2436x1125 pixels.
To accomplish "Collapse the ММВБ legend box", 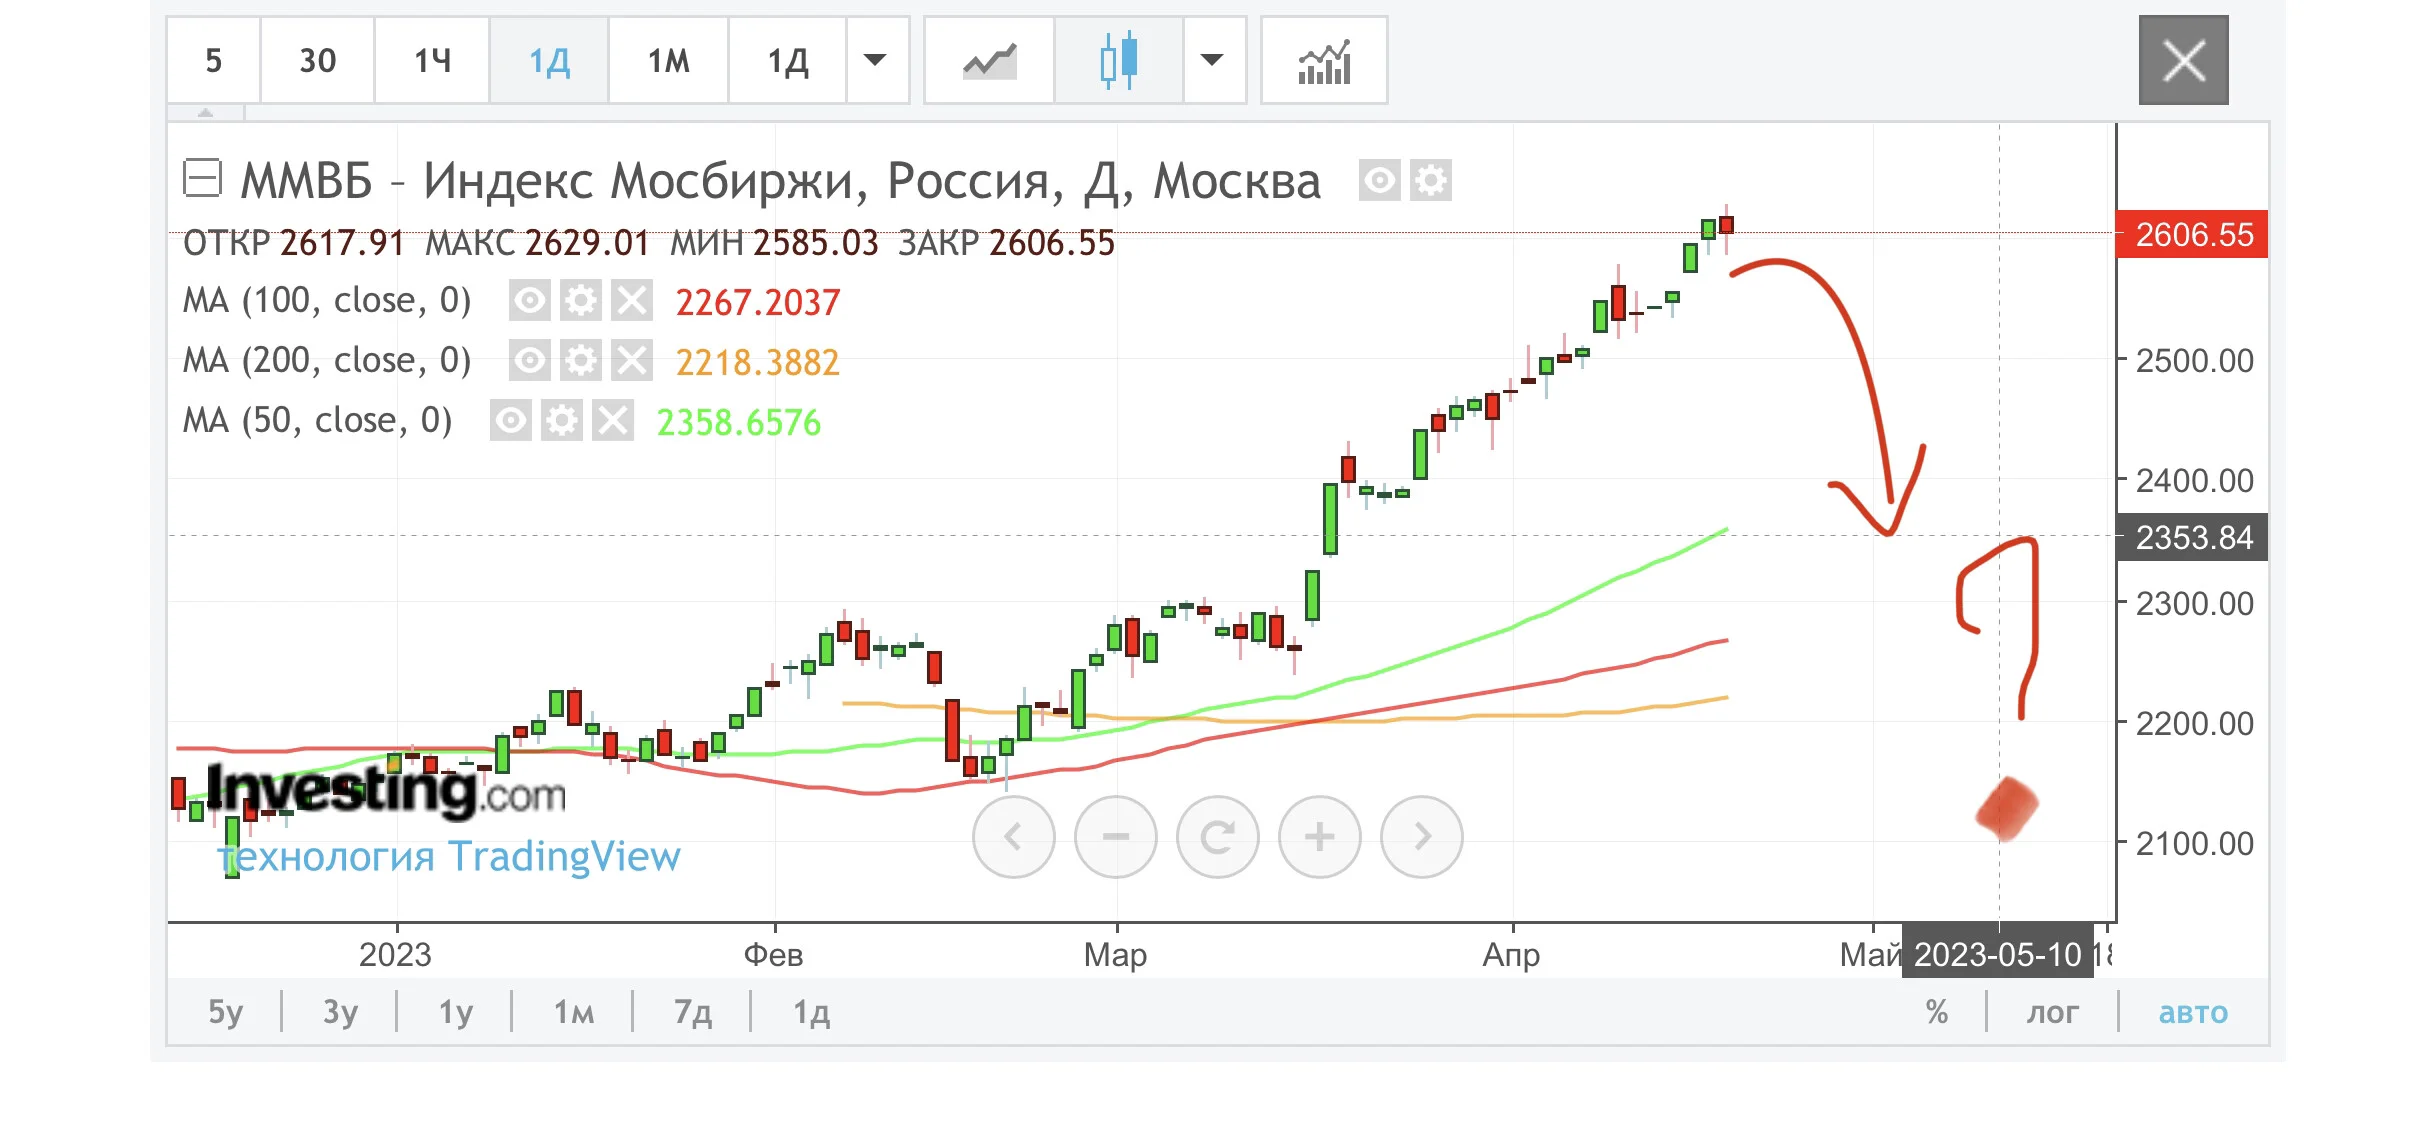I will [x=202, y=179].
